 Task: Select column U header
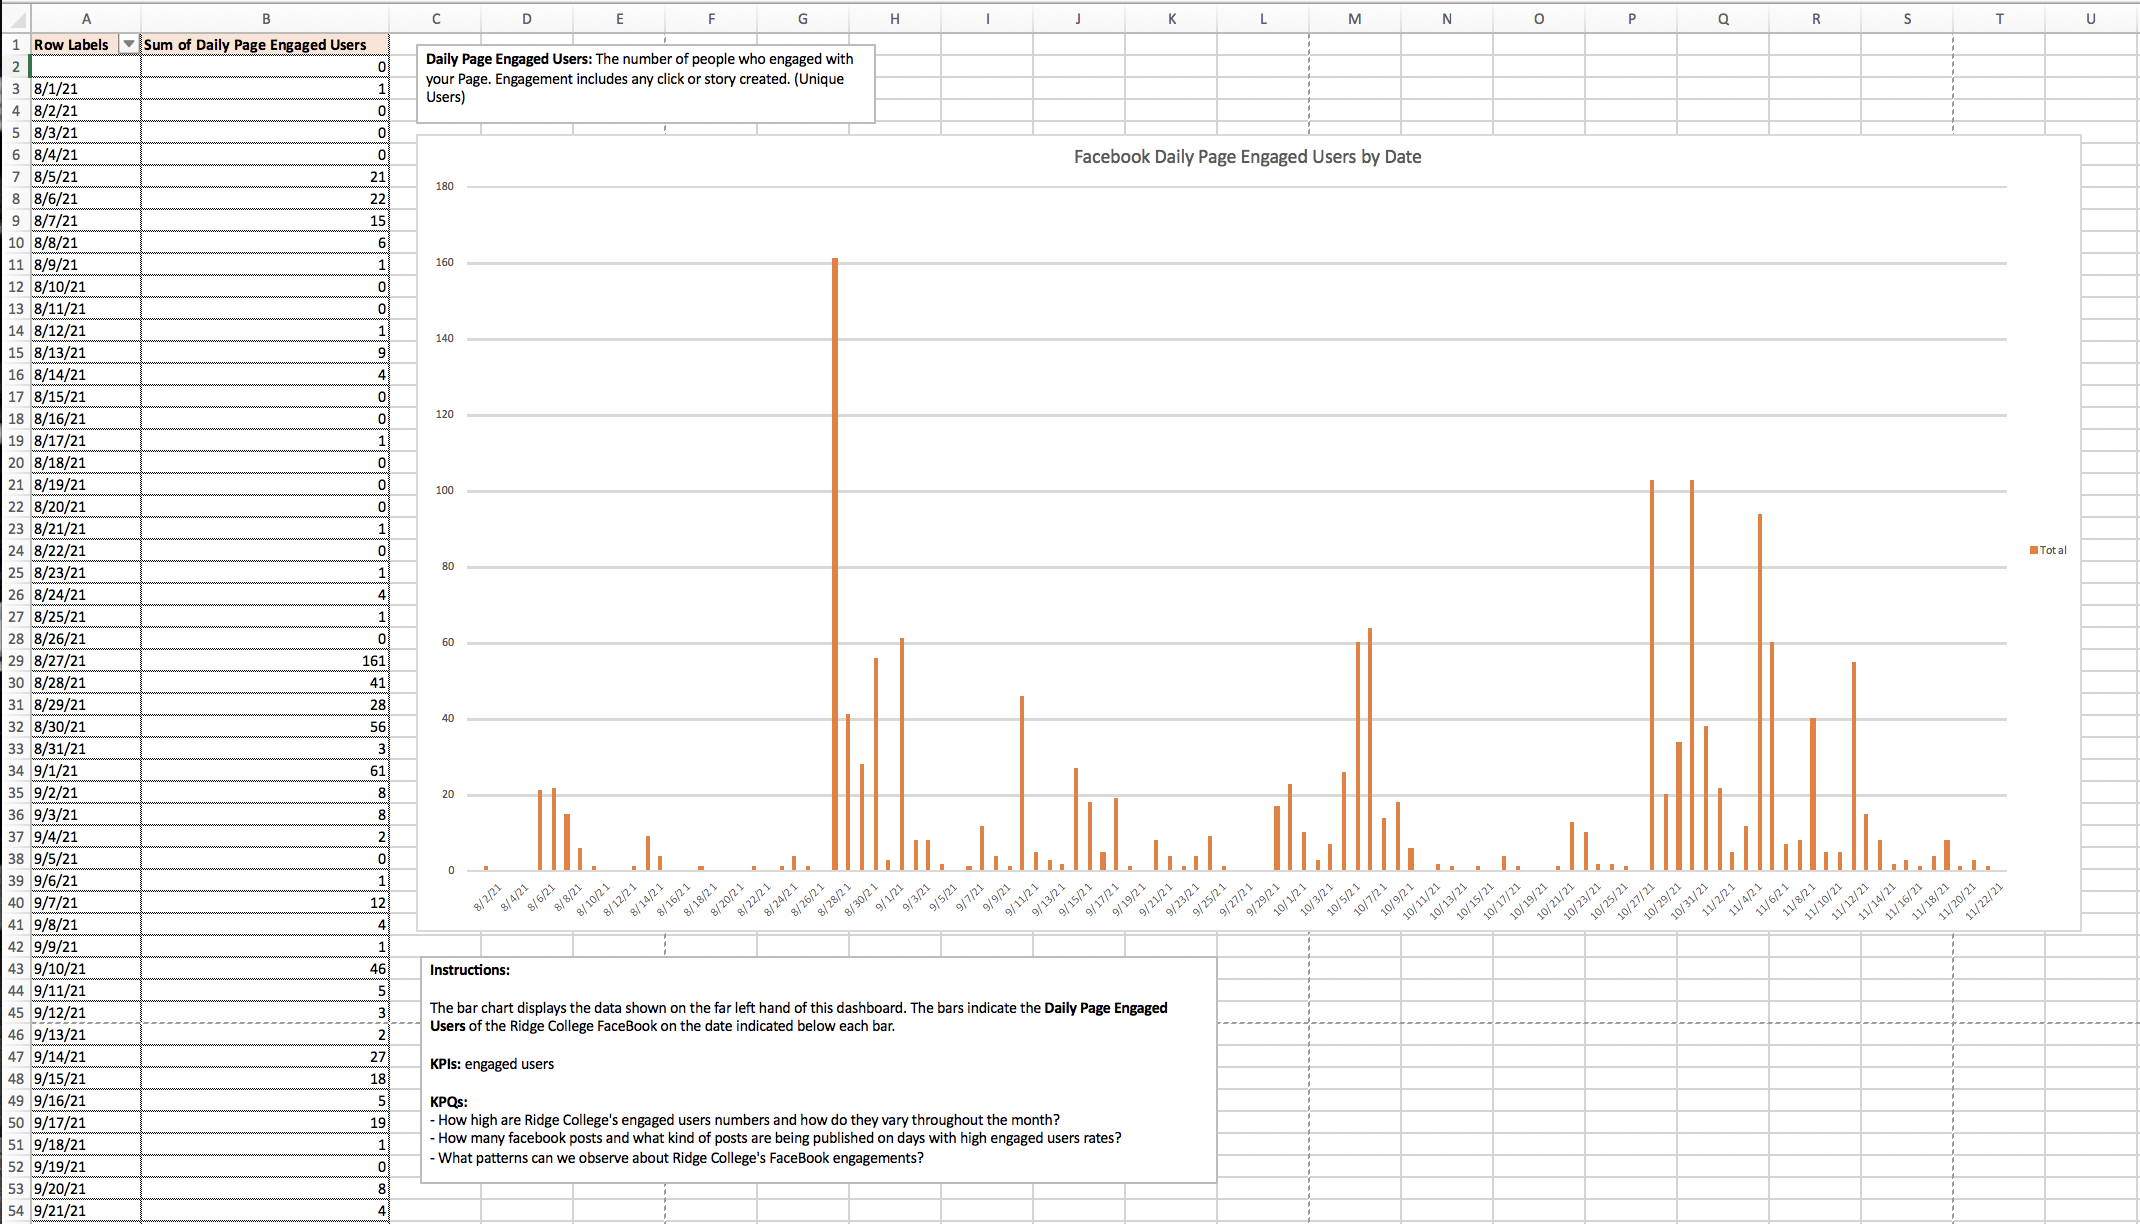(2090, 18)
